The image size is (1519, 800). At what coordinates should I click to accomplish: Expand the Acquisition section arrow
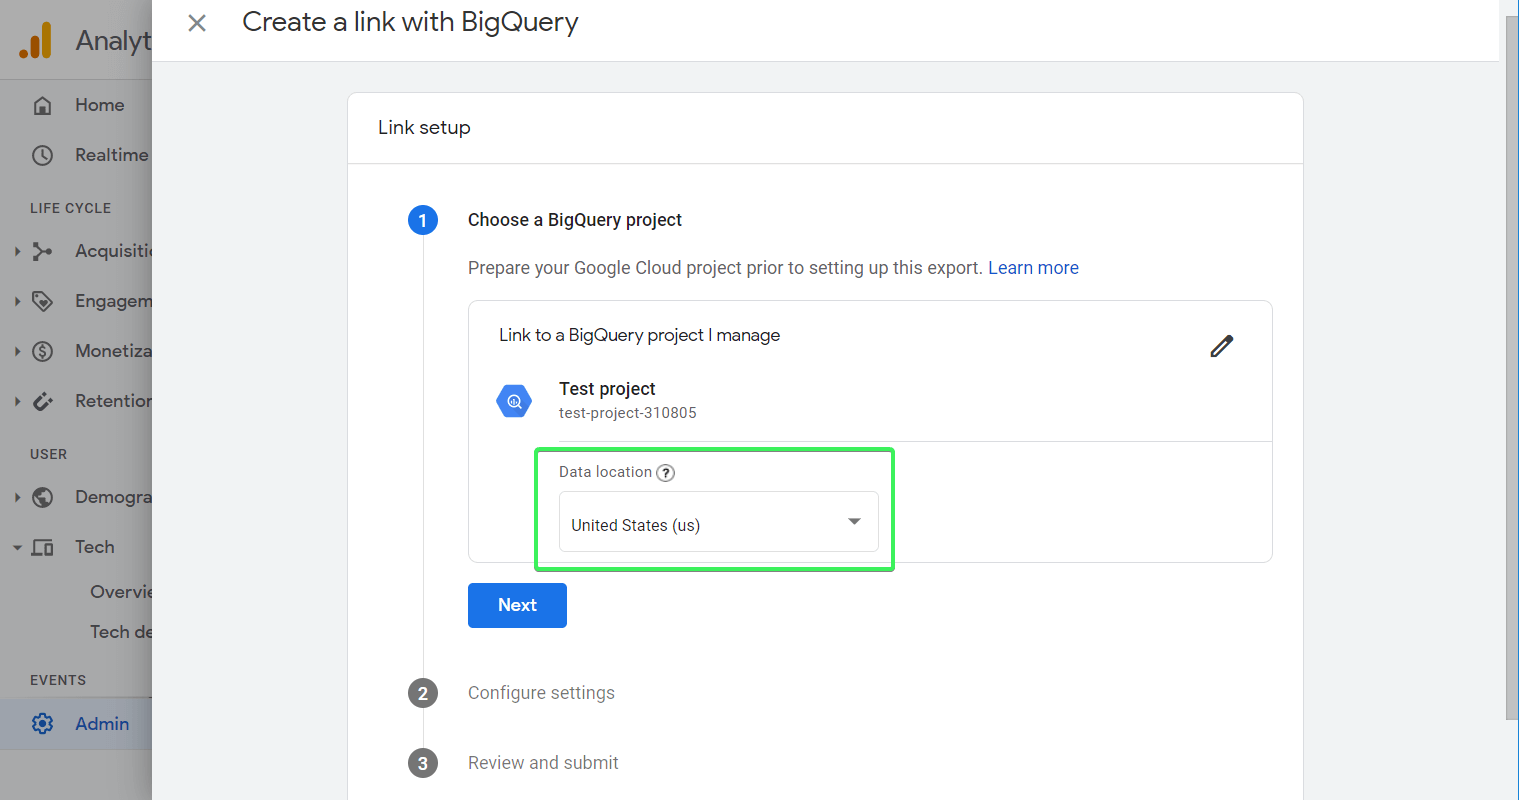[x=17, y=251]
